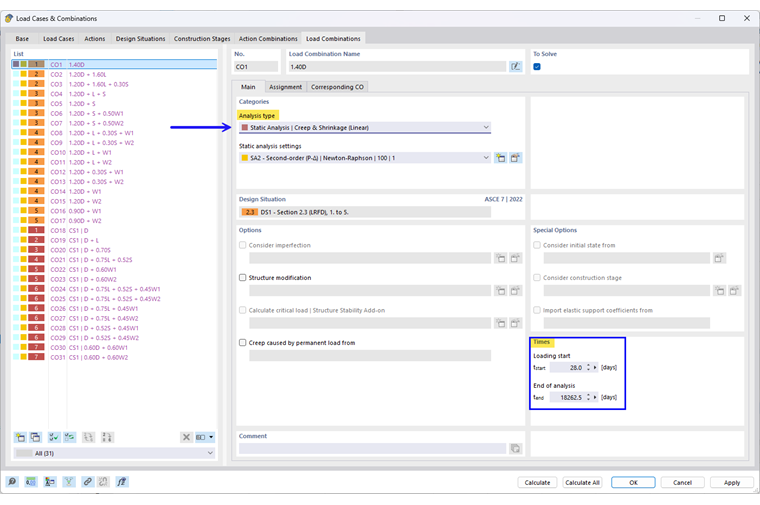Screen dimensions: 760x505
Task: Switch to the Load Cases tab
Action: 59,39
